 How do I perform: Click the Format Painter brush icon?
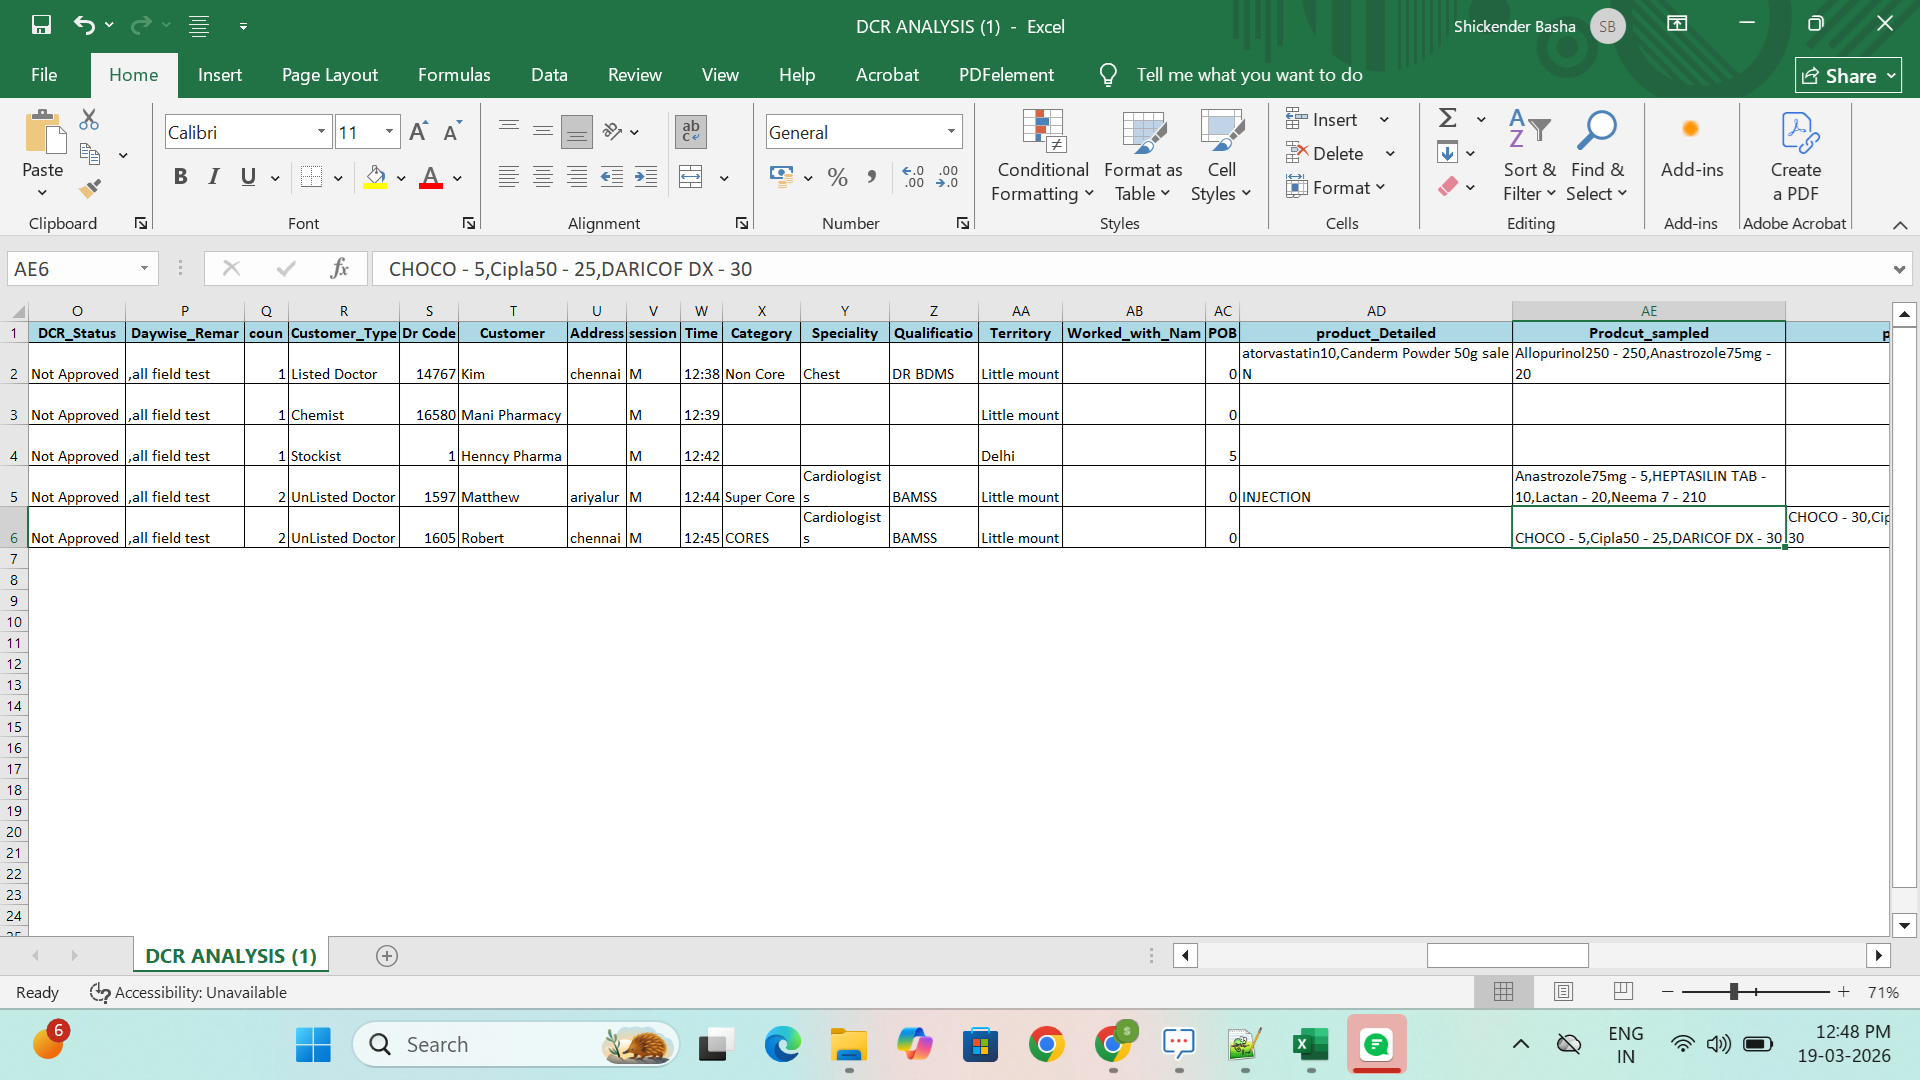coord(90,188)
